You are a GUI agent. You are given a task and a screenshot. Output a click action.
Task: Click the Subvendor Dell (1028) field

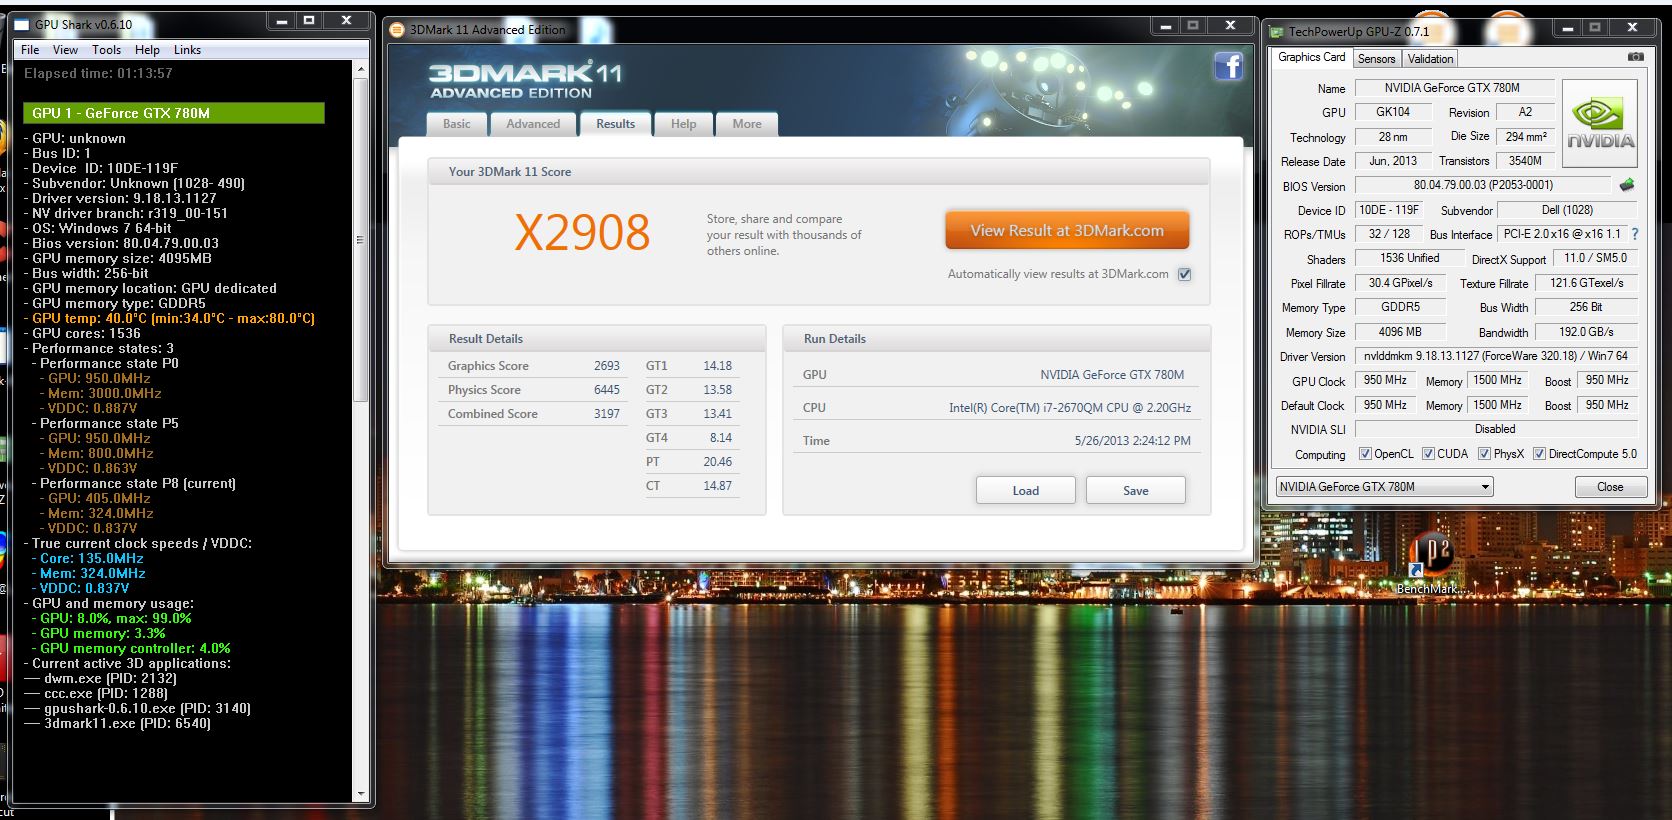[x=1567, y=210]
